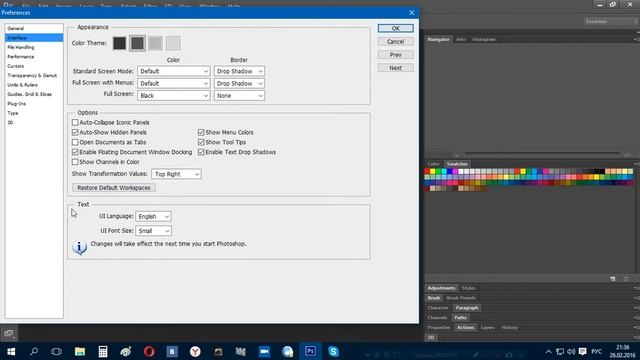640x360 pixels.
Task: Toggle Auto-Show Hidden Panels checkbox
Action: point(75,132)
